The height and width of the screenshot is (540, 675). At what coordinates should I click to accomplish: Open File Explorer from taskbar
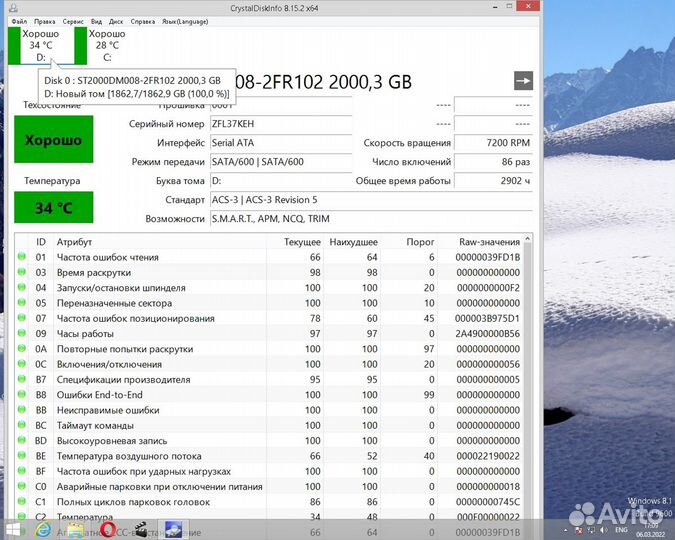pos(76,530)
